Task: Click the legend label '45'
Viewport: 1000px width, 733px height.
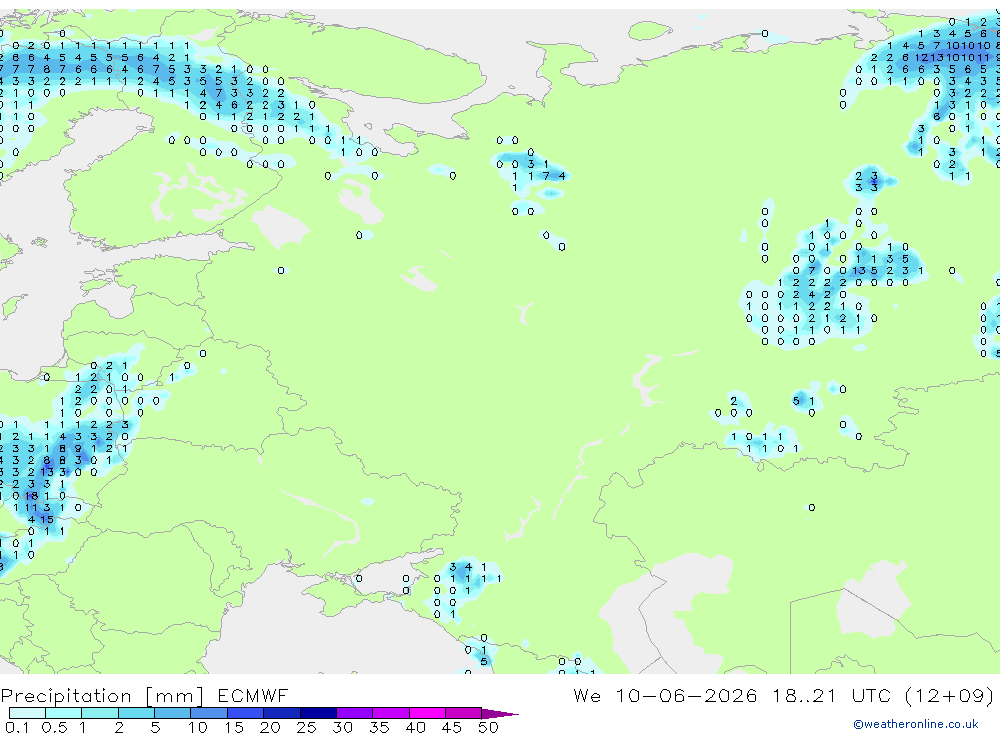Action: [452, 727]
